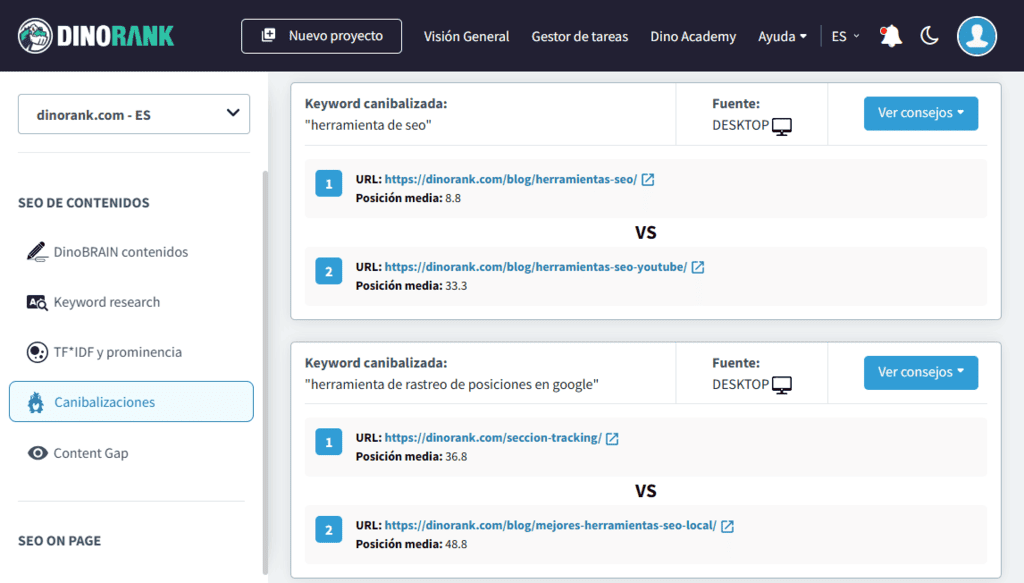This screenshot has height=583, width=1024.
Task: Open the user profile avatar
Action: (x=977, y=36)
